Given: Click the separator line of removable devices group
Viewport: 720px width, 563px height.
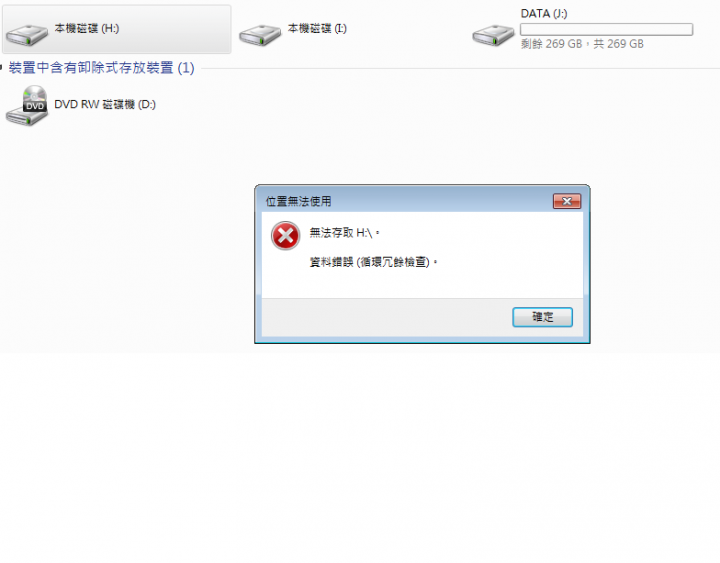Looking at the screenshot, I should pyautogui.click(x=460, y=68).
